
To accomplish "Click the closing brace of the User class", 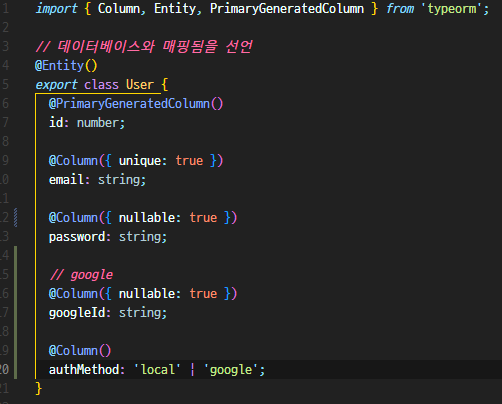I will click(39, 389).
